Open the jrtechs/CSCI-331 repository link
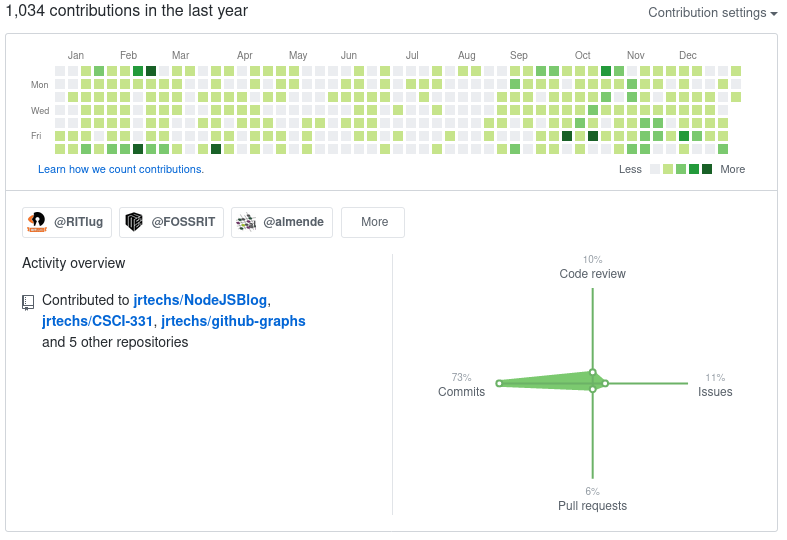Viewport: 787px width, 540px height. [x=97, y=321]
